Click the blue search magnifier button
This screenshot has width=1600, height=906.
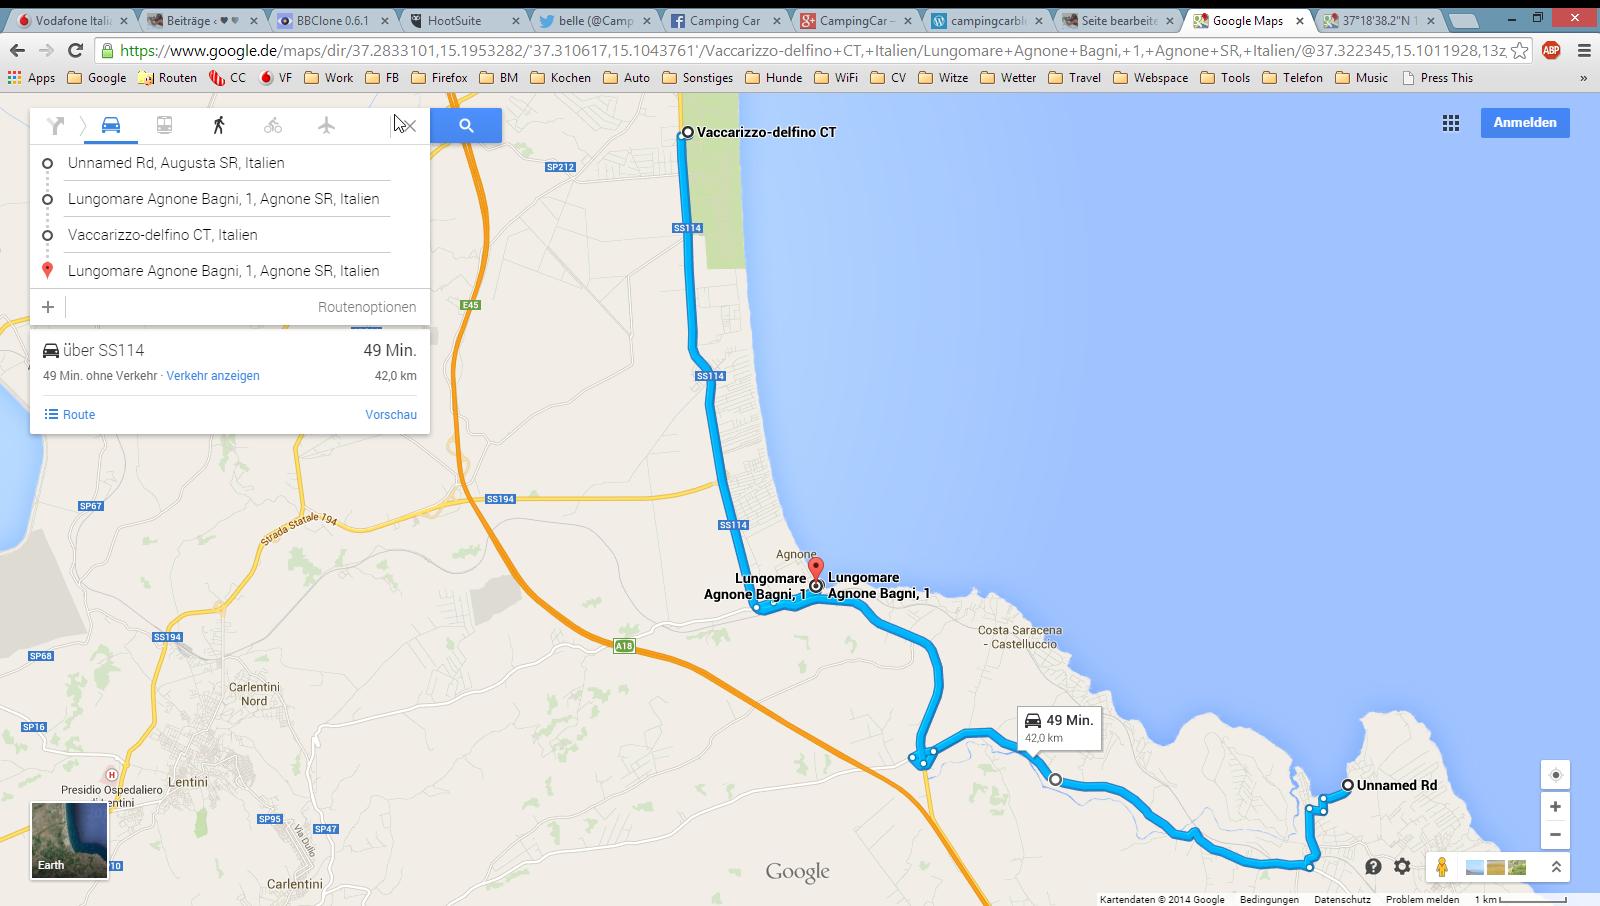click(x=466, y=125)
